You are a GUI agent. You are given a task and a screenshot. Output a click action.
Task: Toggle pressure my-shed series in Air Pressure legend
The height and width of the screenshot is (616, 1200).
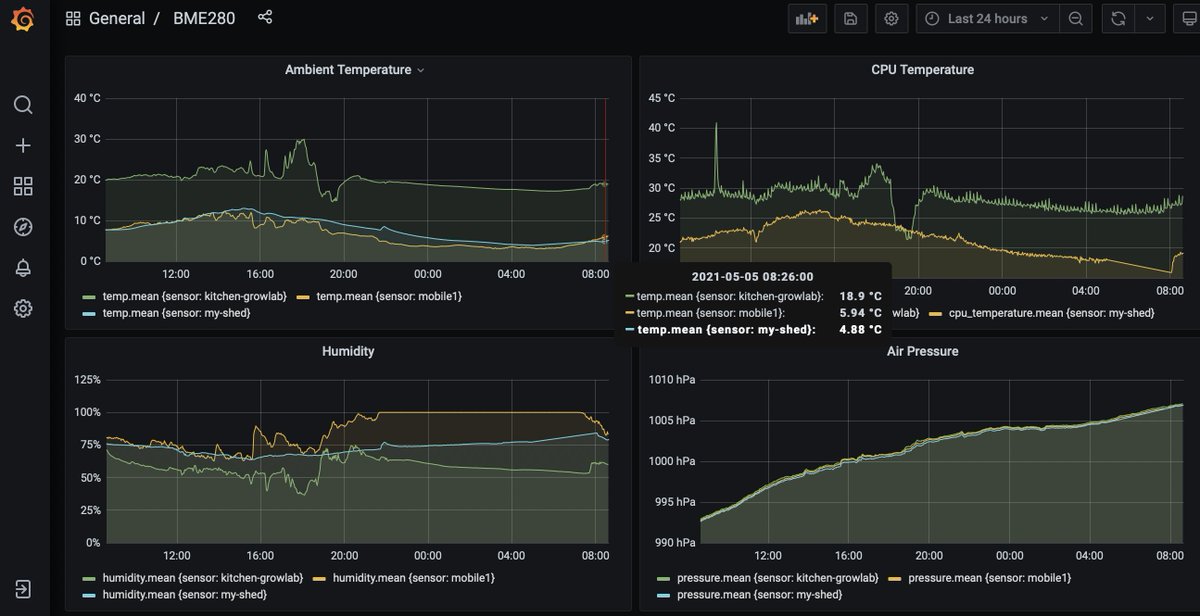[745, 595]
